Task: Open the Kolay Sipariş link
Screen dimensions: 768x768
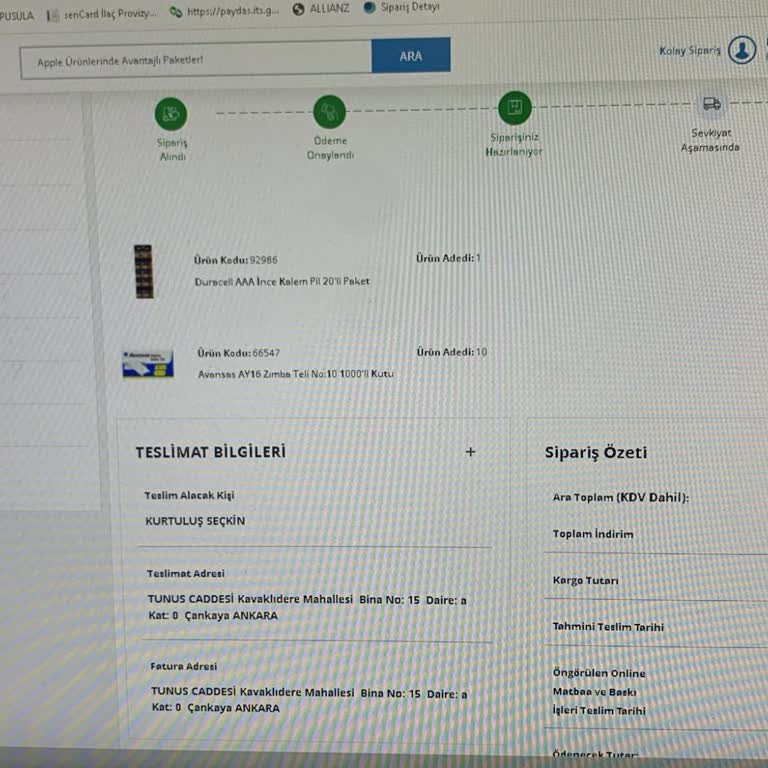Action: click(x=690, y=50)
